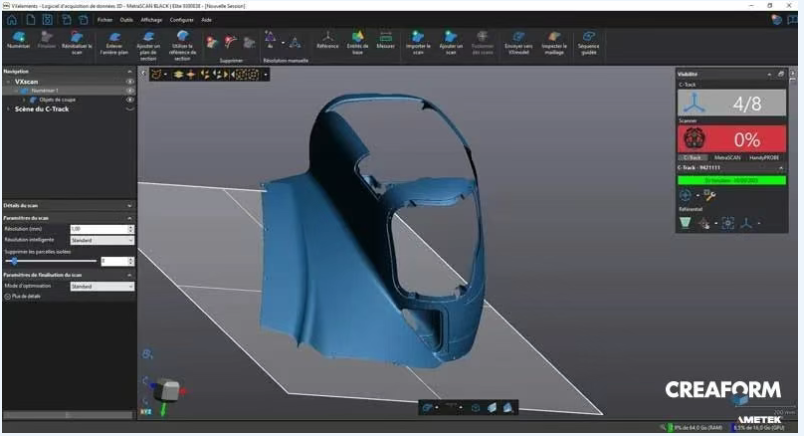Expand Scène du C-Track tree node
This screenshot has height=436, width=804.
click(x=8, y=109)
